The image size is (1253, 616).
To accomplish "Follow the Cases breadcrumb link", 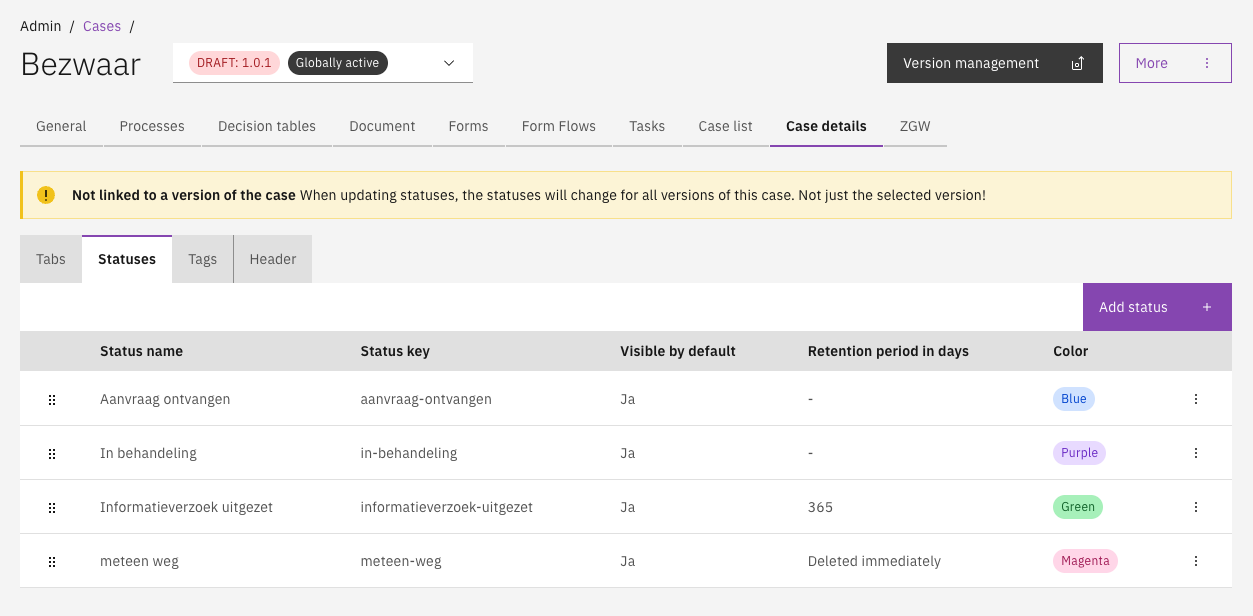I will pos(102,26).
